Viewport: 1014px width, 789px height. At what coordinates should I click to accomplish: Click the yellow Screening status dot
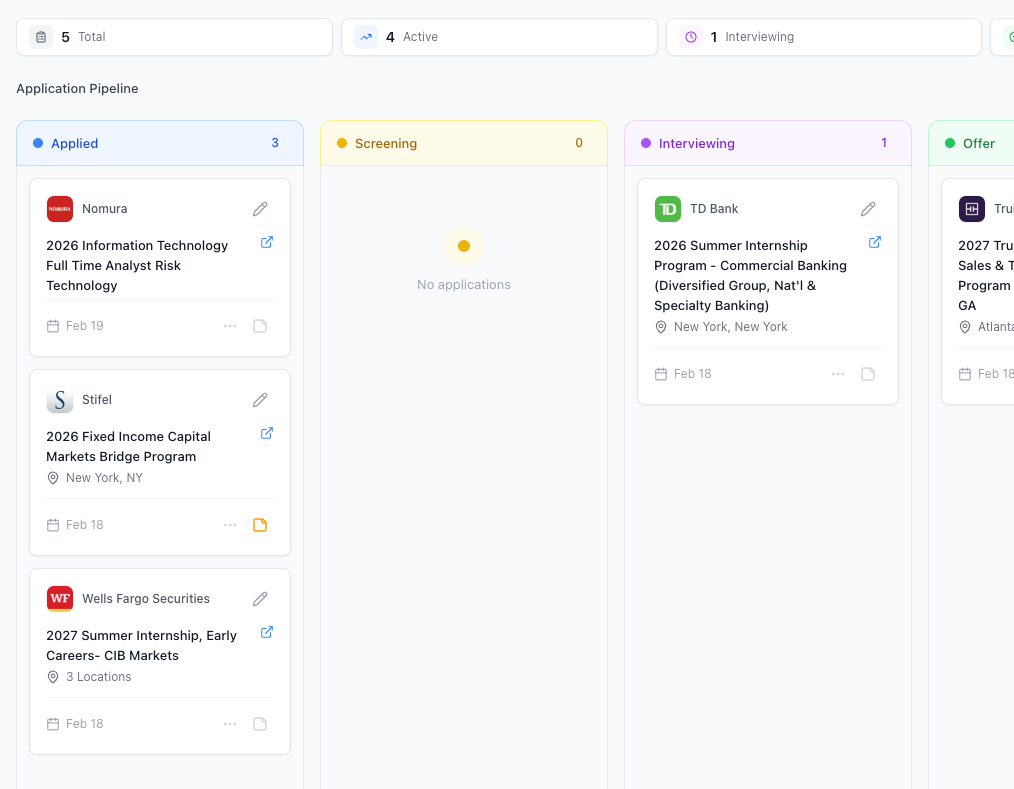[340, 143]
